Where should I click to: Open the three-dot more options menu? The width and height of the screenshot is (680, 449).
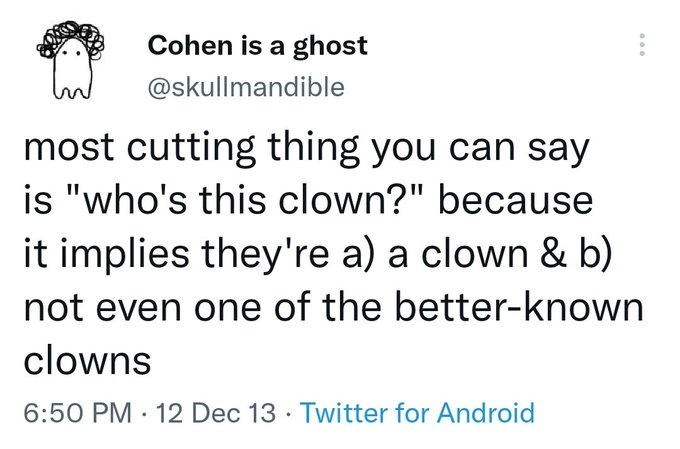[x=643, y=44]
